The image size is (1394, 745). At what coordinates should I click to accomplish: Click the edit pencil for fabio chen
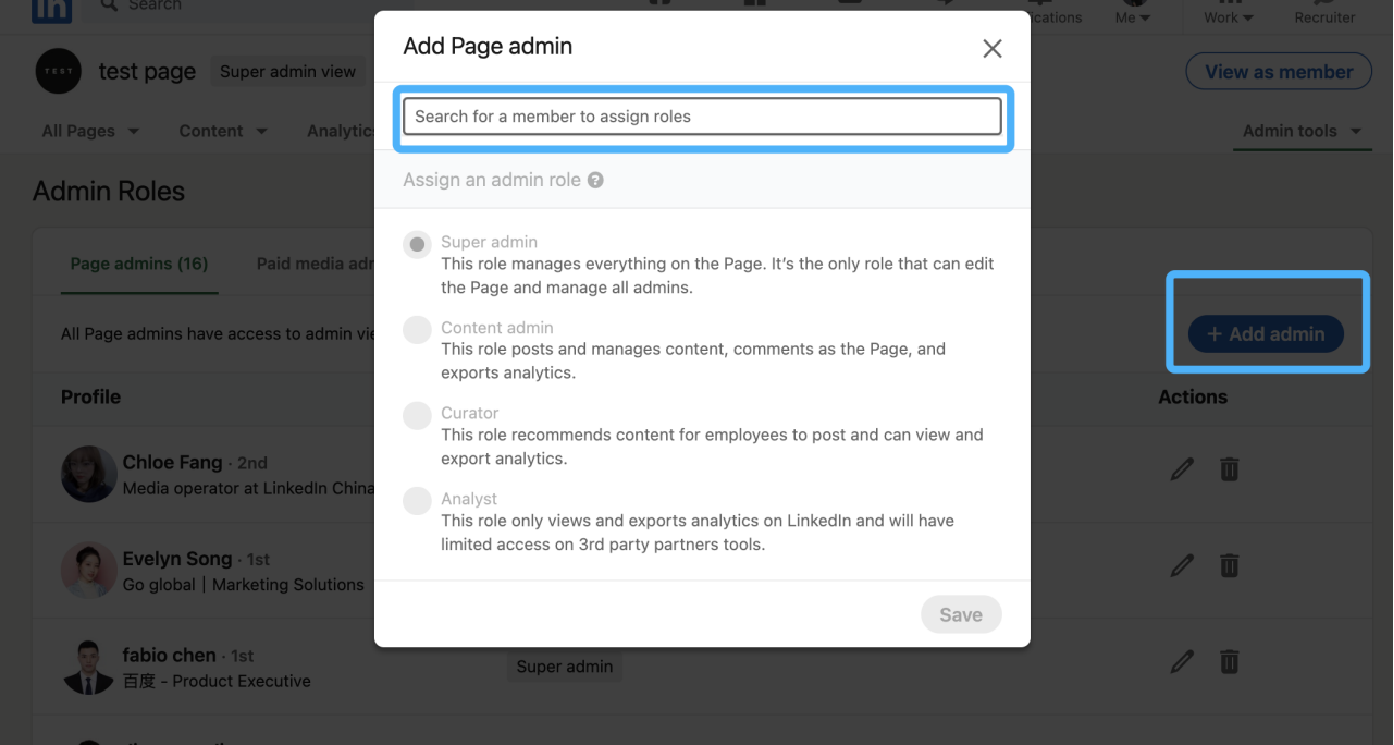[x=1182, y=661]
